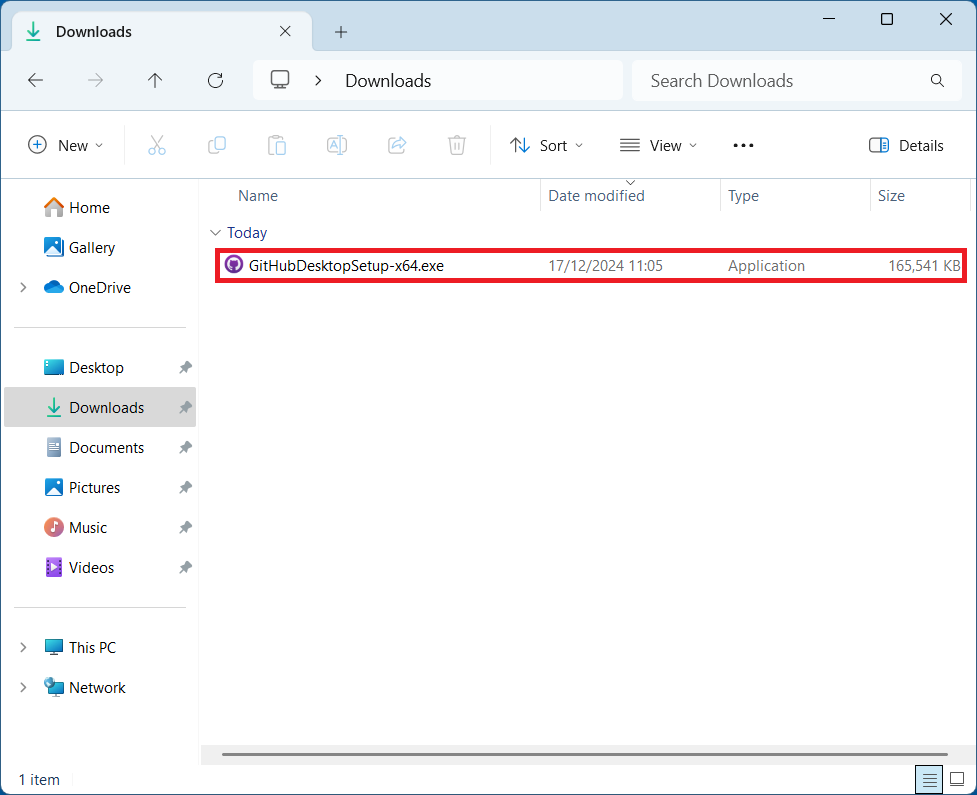The width and height of the screenshot is (977, 795).
Task: Click the New button
Action: [65, 145]
